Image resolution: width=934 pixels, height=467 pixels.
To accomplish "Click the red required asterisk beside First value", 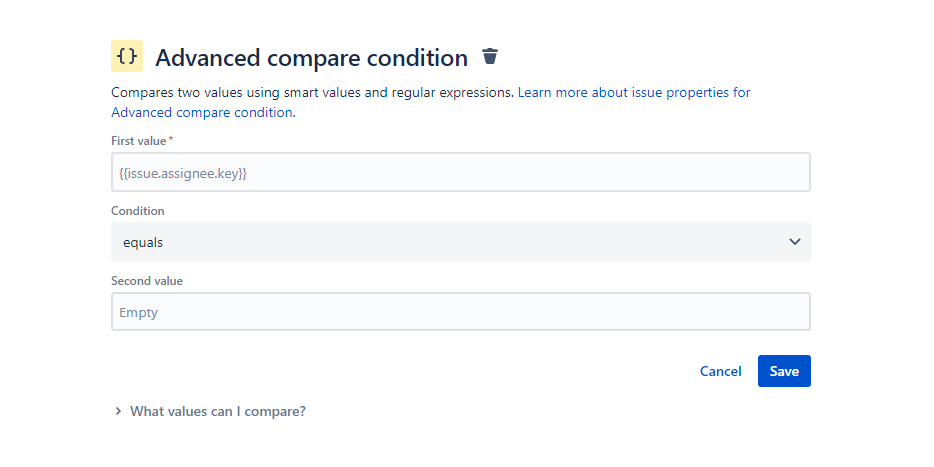I will point(171,140).
